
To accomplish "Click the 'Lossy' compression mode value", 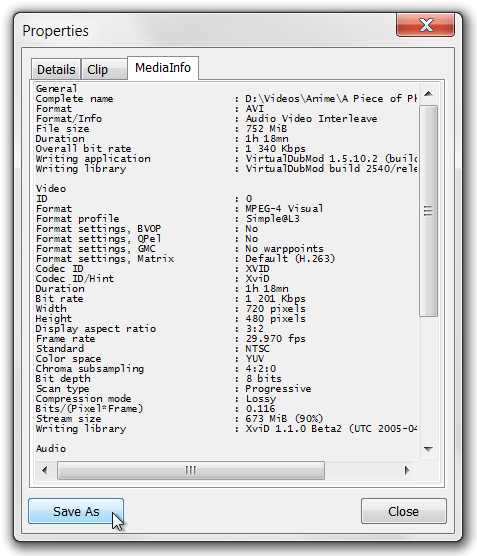I will pyautogui.click(x=260, y=399).
